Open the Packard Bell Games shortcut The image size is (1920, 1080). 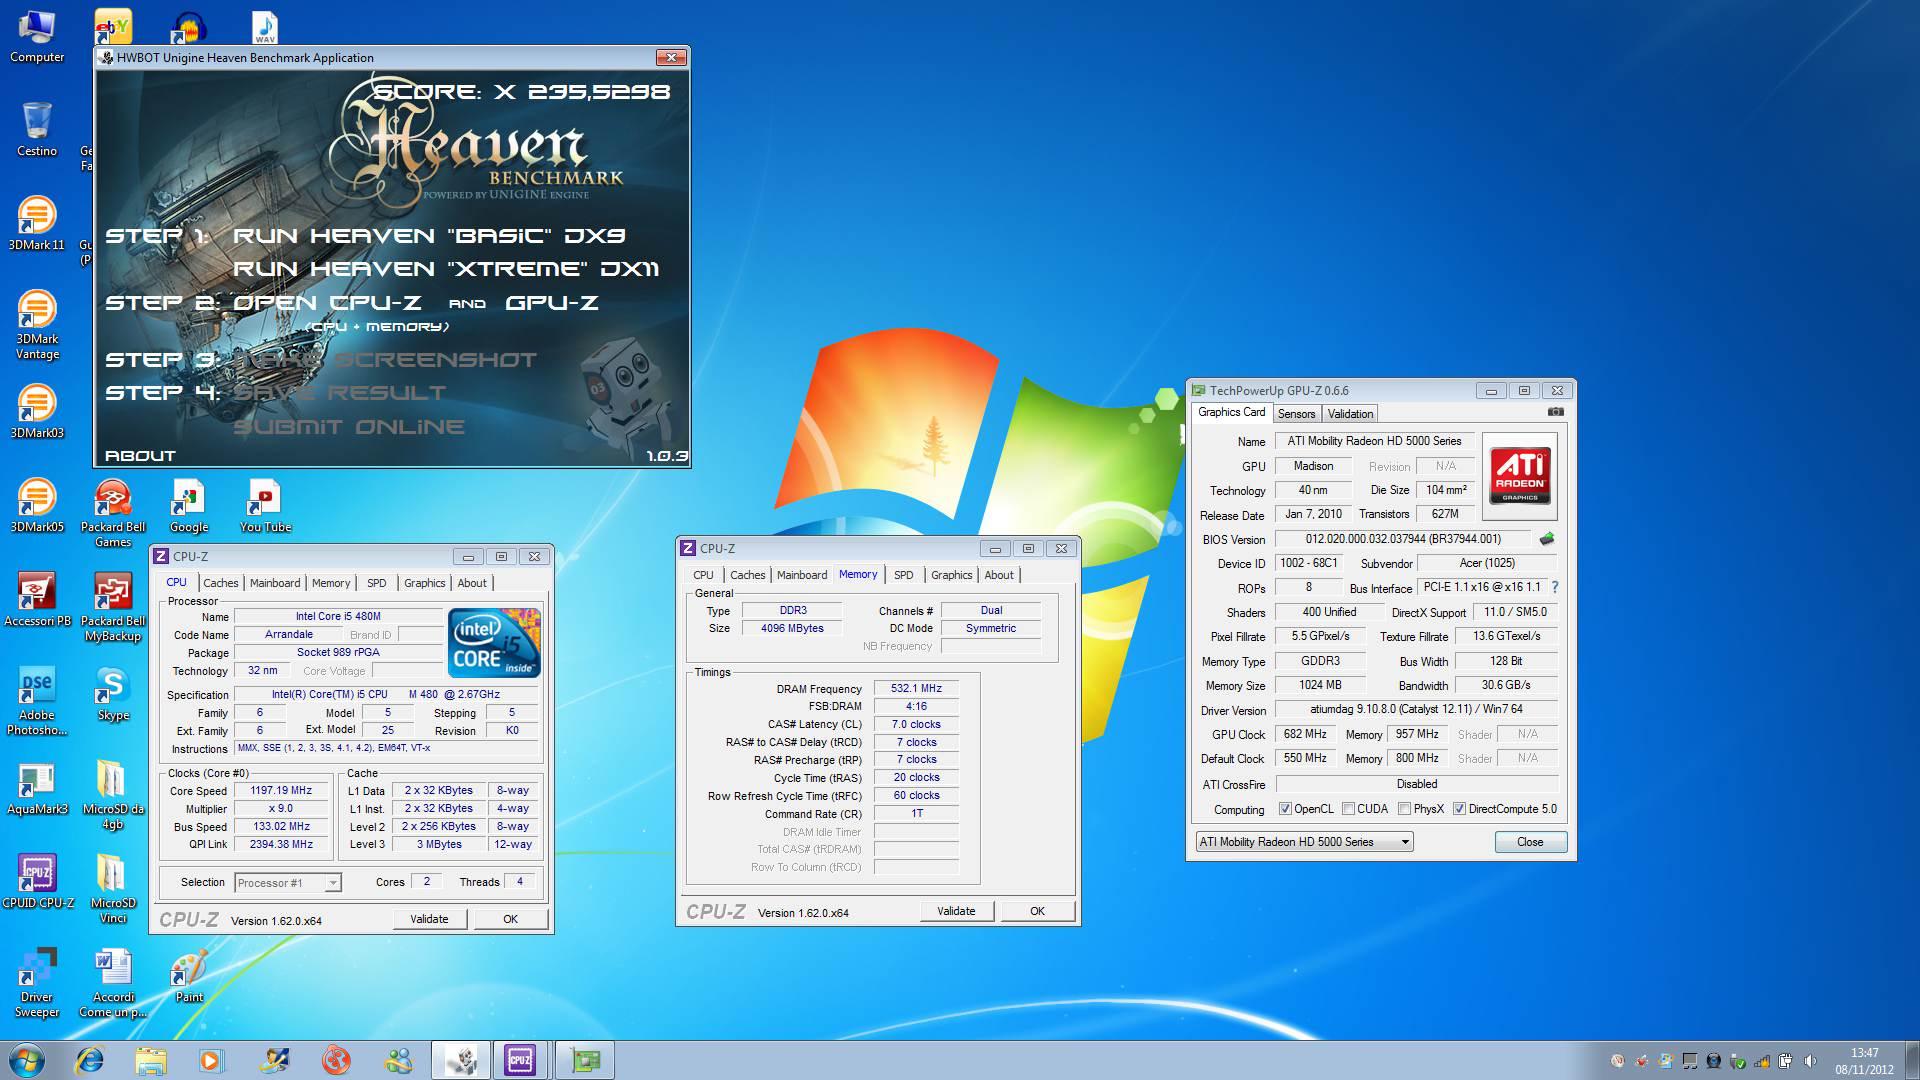[x=113, y=513]
